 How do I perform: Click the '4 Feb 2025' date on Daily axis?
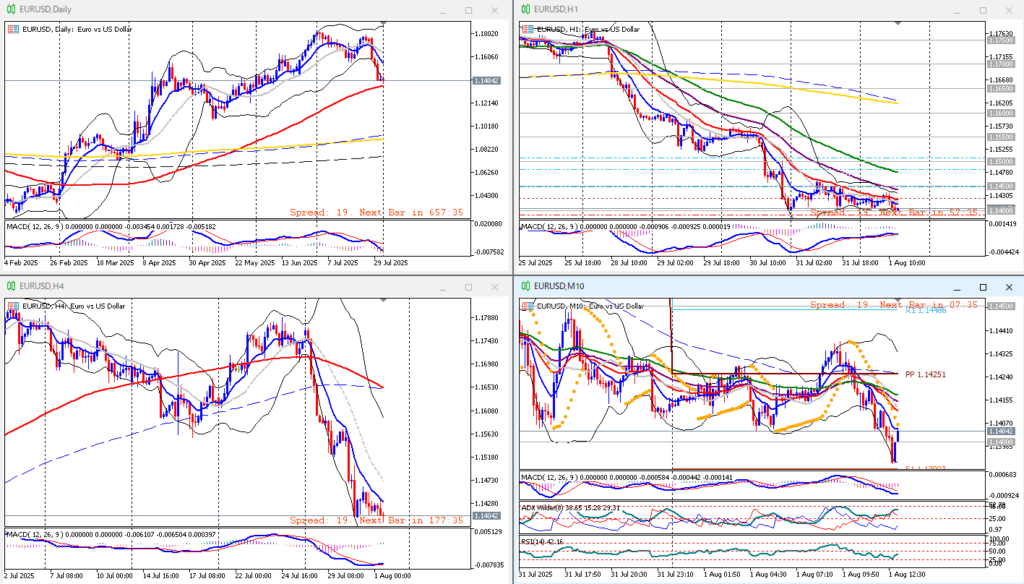point(22,263)
